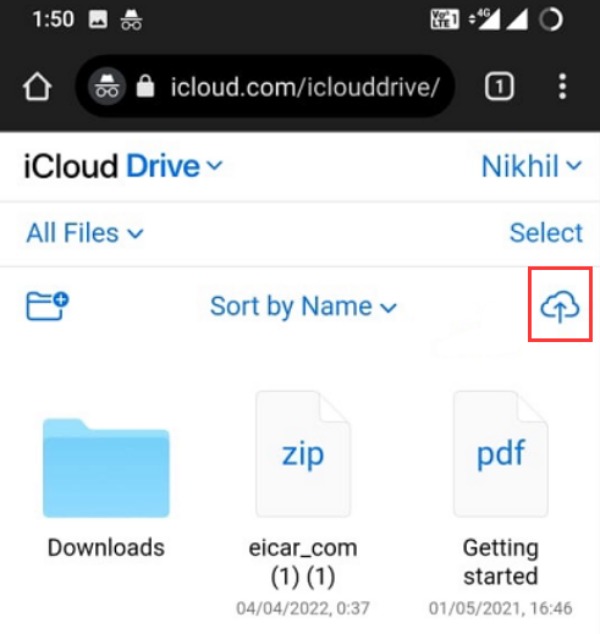Tap the incognito icon in the address bar
The height and width of the screenshot is (634, 600).
click(107, 87)
